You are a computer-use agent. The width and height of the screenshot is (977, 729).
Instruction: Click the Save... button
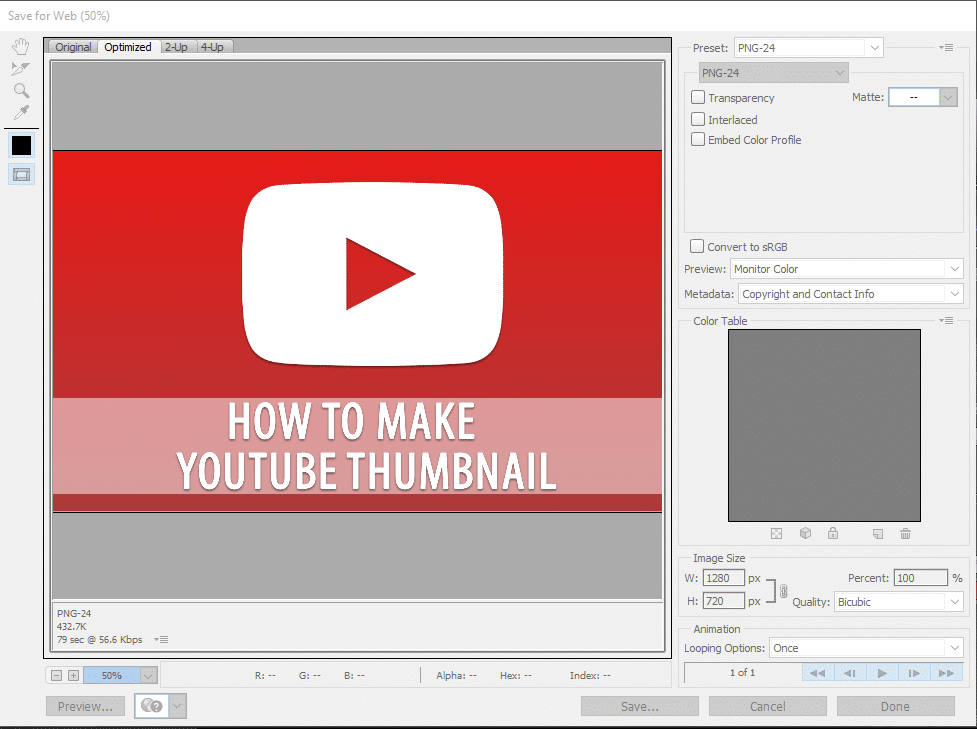[640, 707]
